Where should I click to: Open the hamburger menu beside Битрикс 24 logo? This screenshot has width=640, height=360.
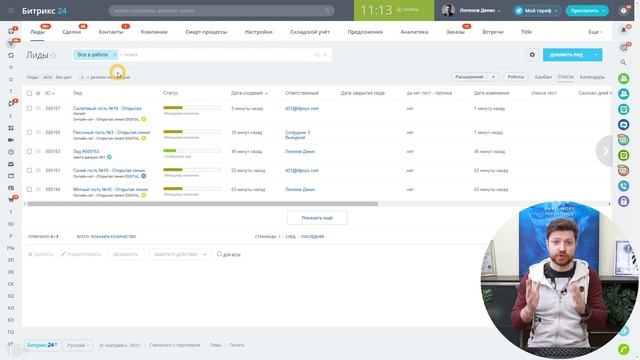[11, 11]
